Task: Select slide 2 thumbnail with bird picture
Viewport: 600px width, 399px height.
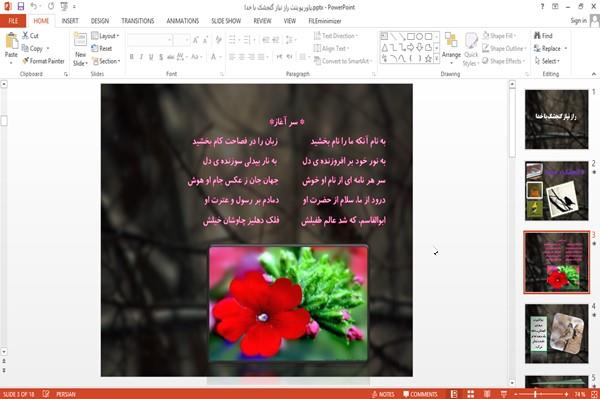Action: click(x=556, y=191)
